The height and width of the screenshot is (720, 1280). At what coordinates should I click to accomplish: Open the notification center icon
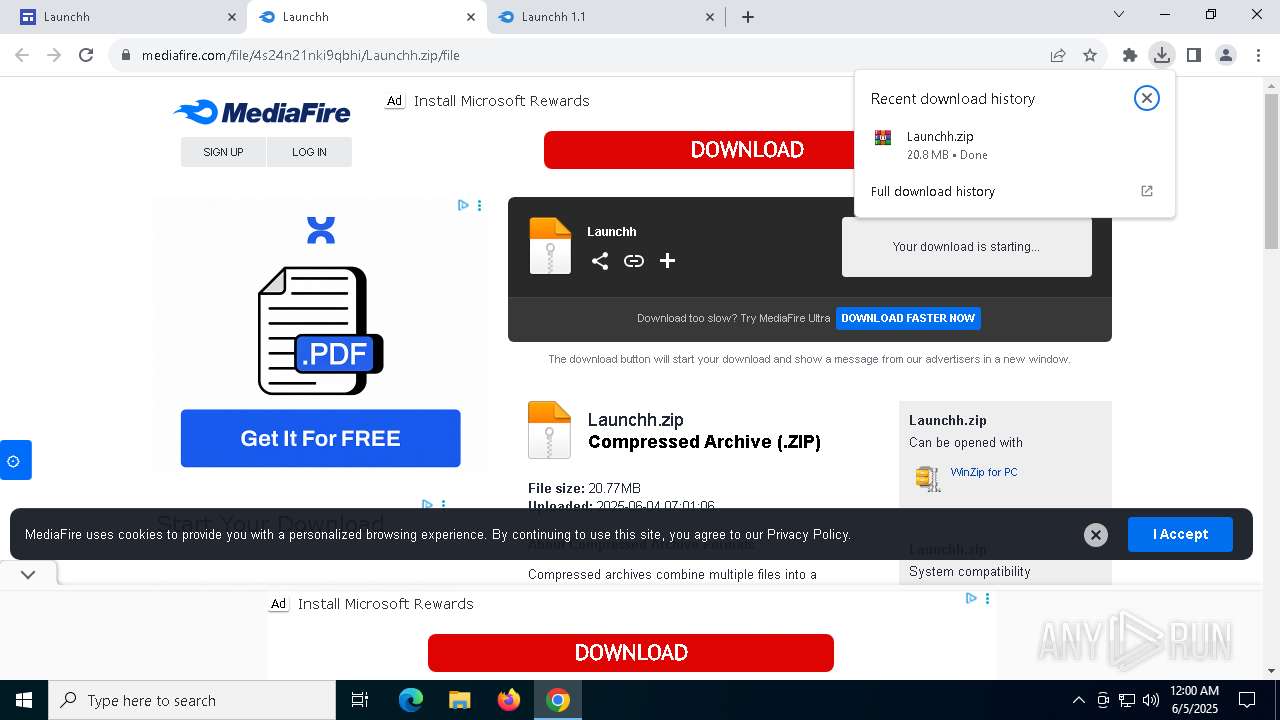coord(1247,700)
